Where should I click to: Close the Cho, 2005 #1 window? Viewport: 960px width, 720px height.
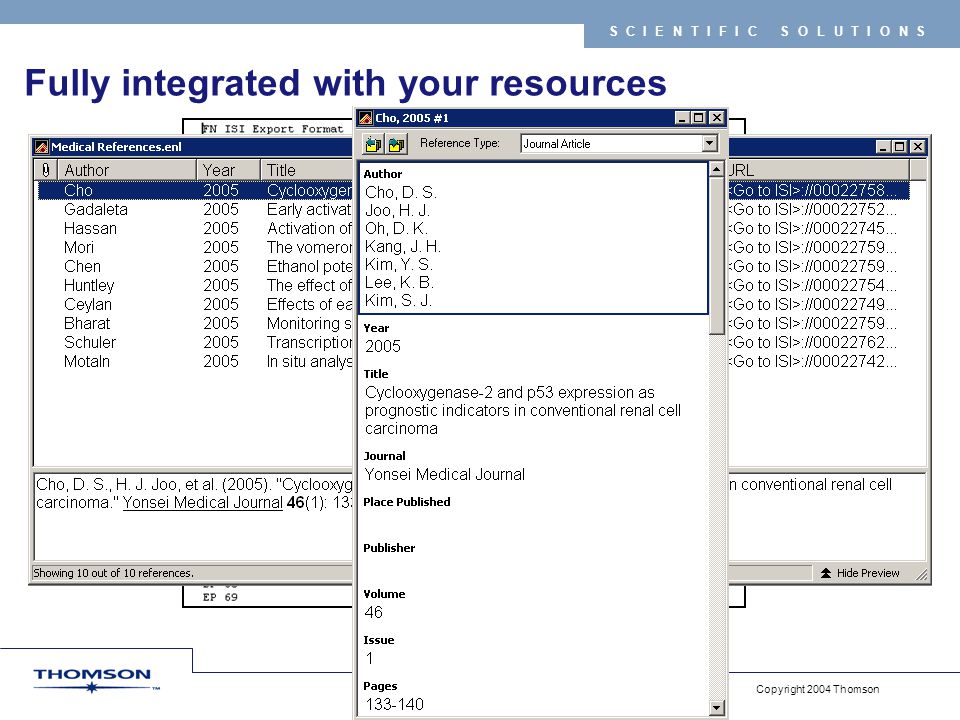716,118
